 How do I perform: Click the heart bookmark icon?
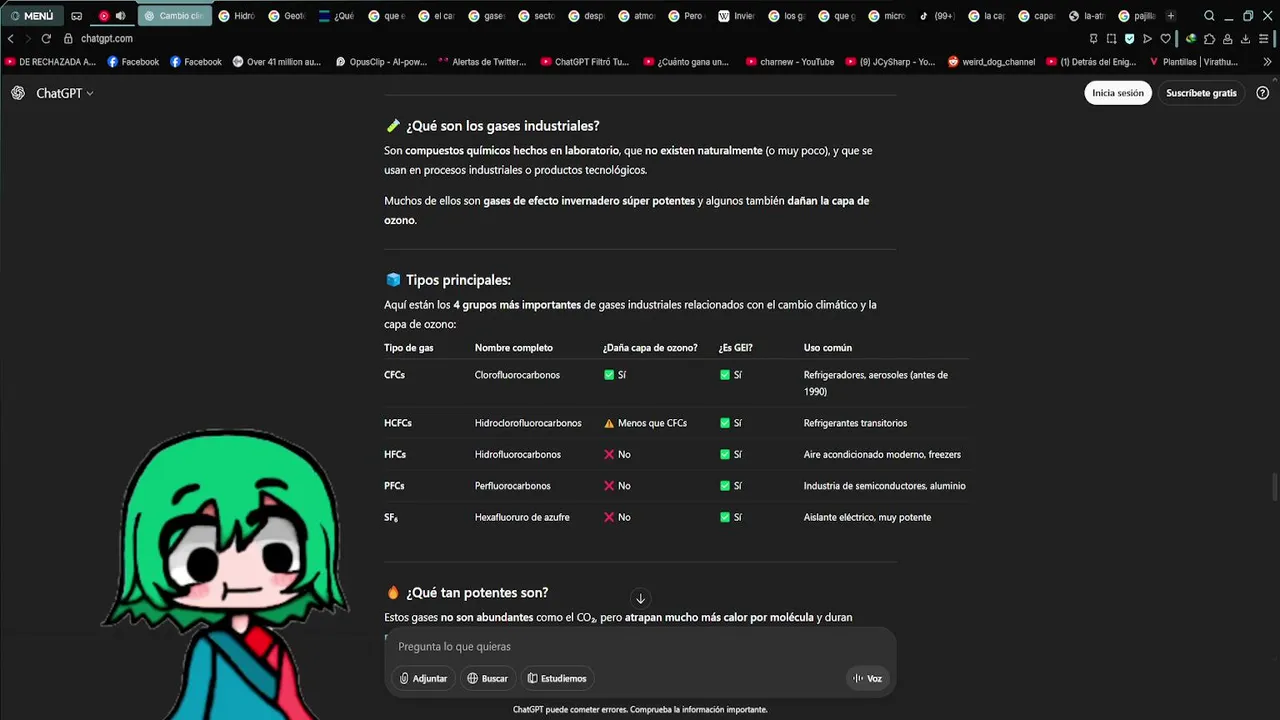click(1165, 39)
